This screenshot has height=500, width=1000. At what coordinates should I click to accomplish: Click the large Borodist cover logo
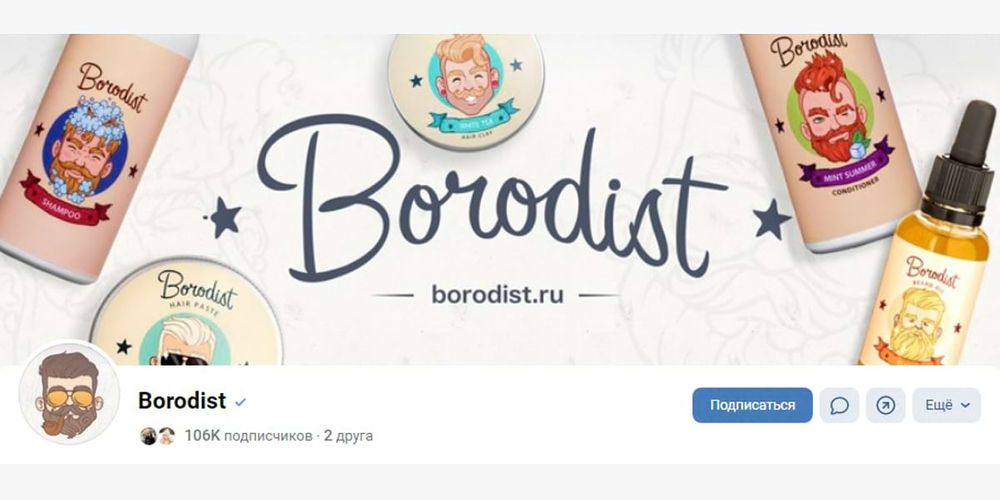tap(491, 198)
